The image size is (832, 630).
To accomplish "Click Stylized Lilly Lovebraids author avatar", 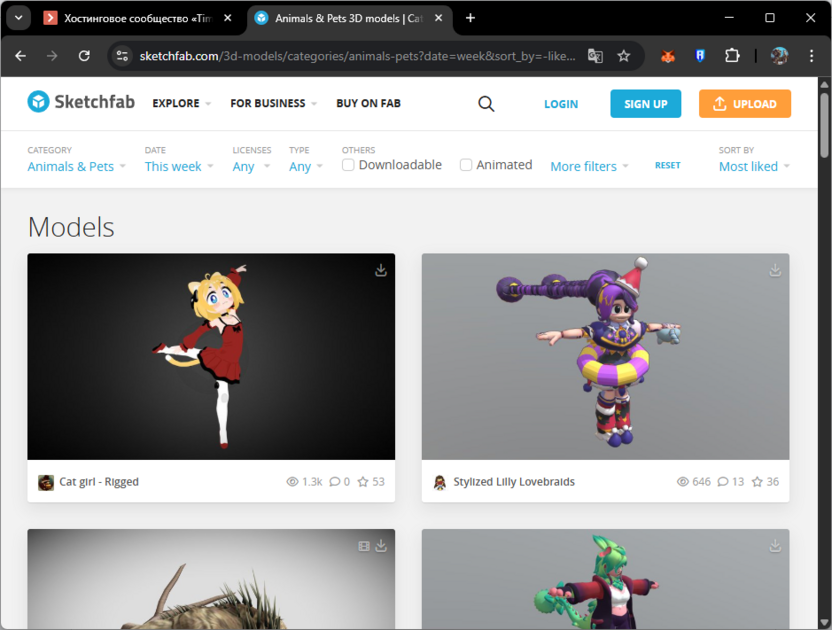I will 440,482.
